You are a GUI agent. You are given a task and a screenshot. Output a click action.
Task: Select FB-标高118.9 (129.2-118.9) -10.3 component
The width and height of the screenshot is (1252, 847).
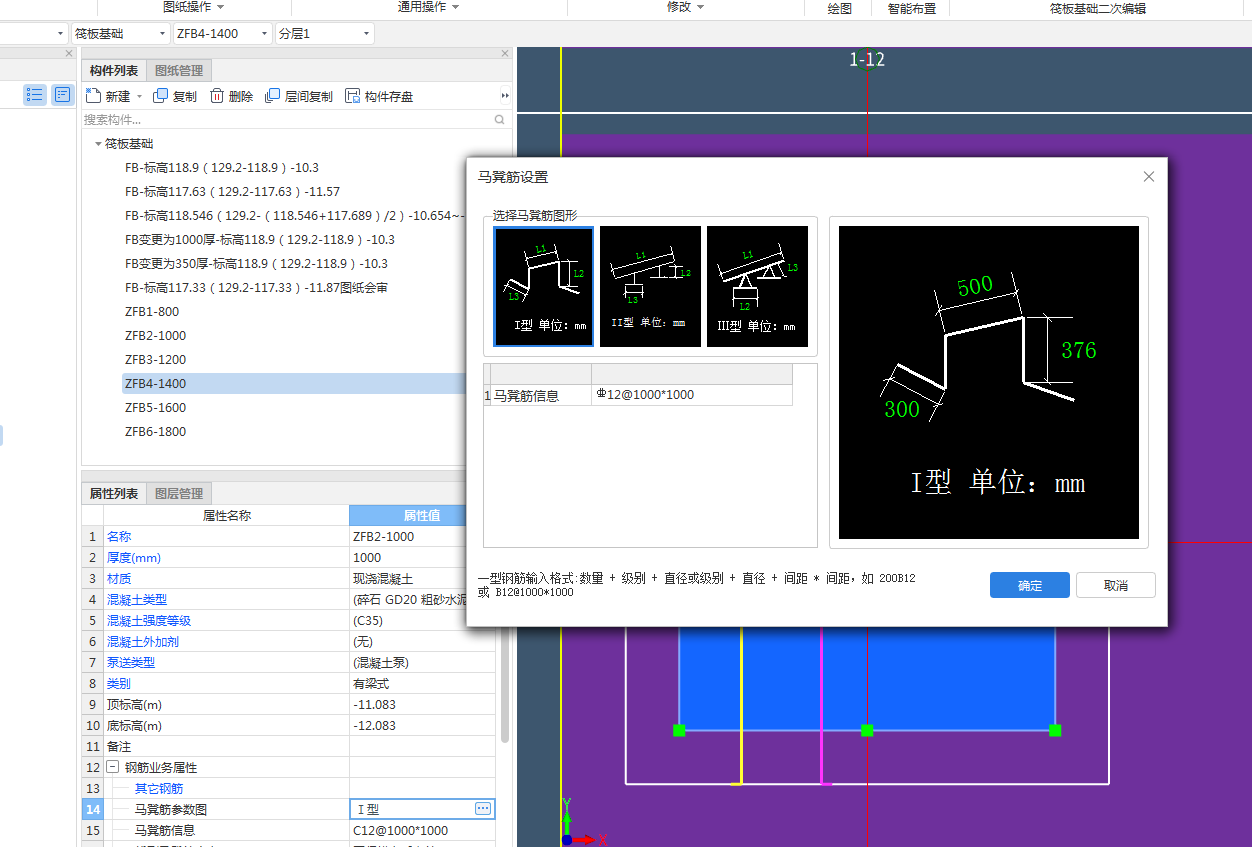222,168
